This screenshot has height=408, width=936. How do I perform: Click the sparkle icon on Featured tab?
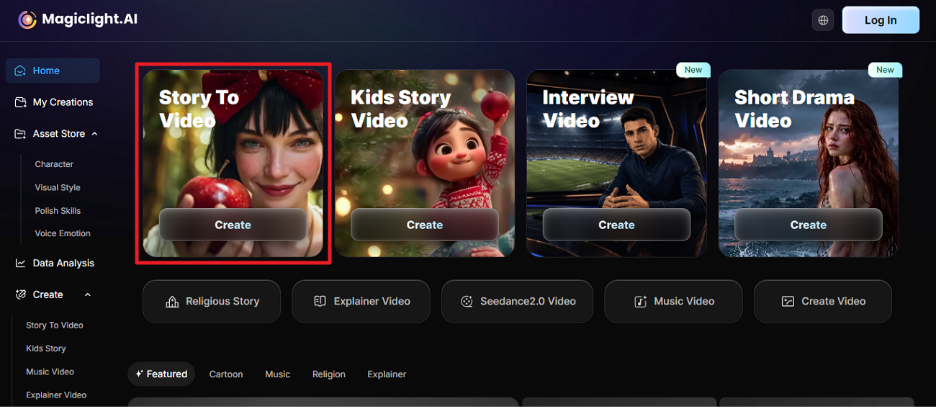coord(139,374)
